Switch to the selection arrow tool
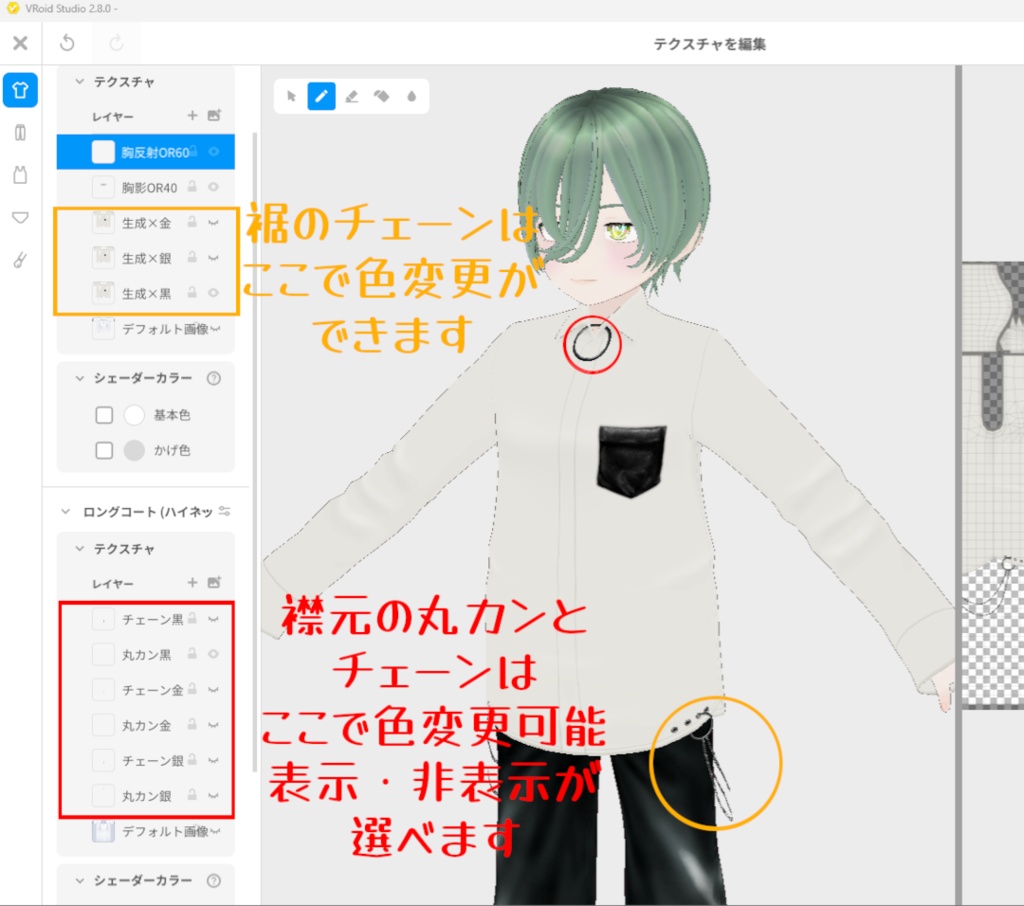The height and width of the screenshot is (906, 1024). pyautogui.click(x=291, y=96)
